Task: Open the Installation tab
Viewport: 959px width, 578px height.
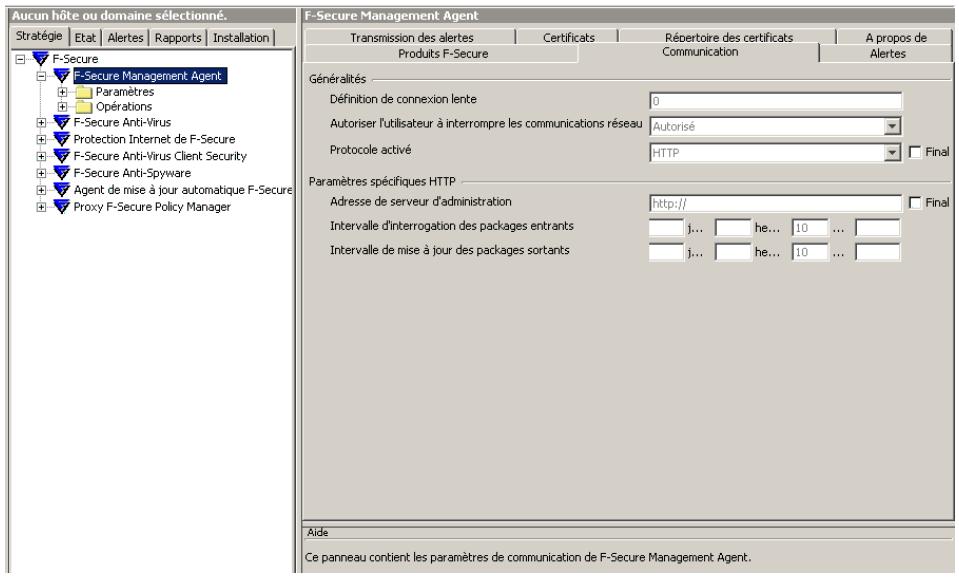Action: (x=241, y=38)
